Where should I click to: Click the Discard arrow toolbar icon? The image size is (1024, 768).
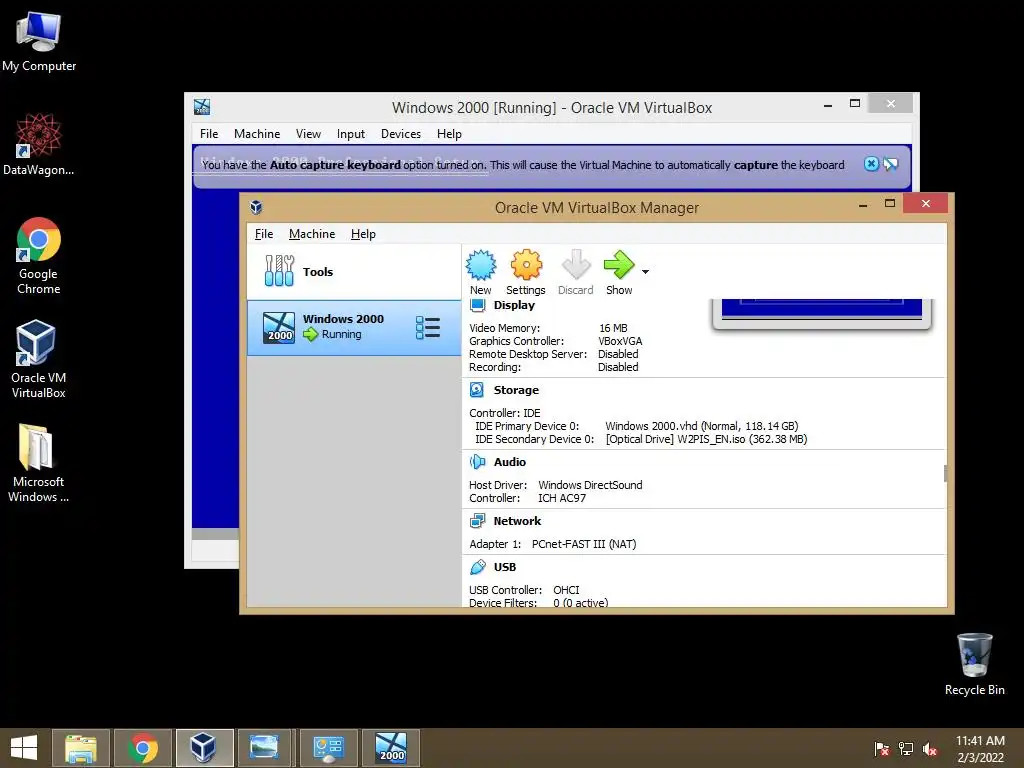pyautogui.click(x=575, y=265)
